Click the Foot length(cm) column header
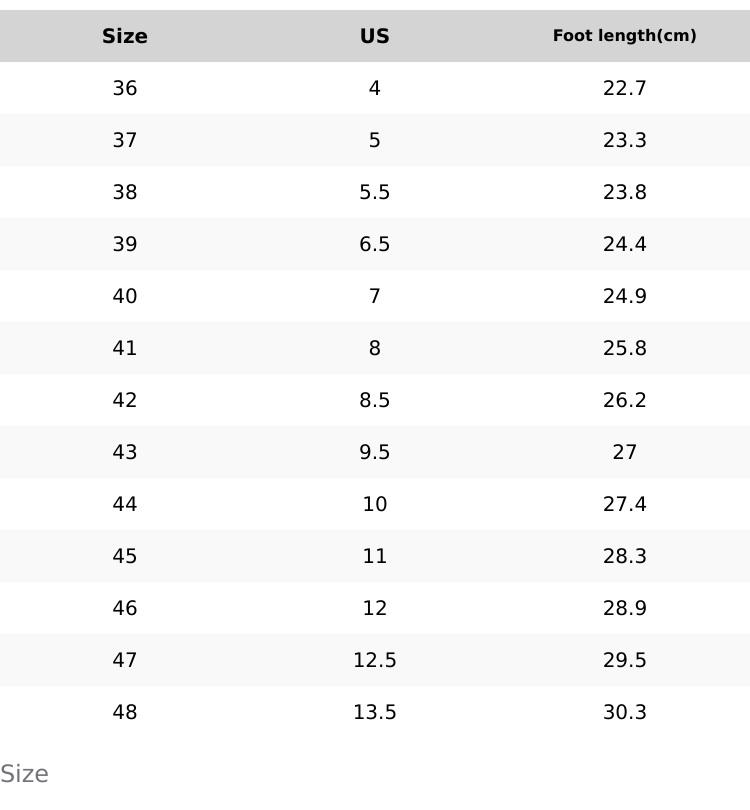 (625, 36)
